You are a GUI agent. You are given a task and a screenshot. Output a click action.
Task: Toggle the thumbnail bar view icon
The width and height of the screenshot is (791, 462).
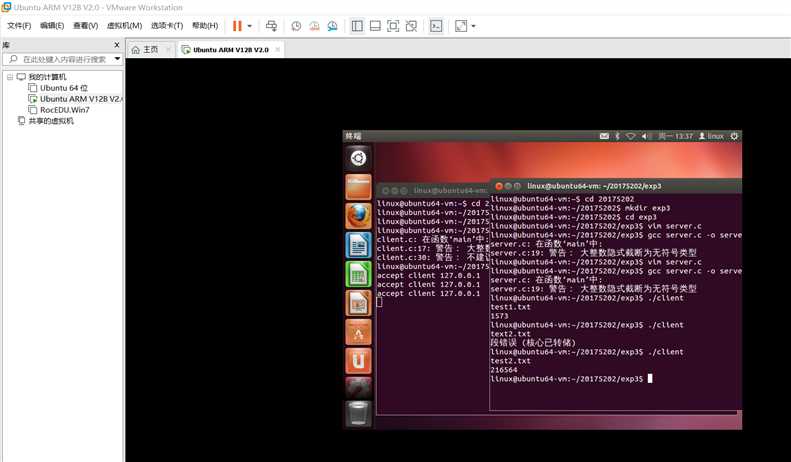point(375,26)
